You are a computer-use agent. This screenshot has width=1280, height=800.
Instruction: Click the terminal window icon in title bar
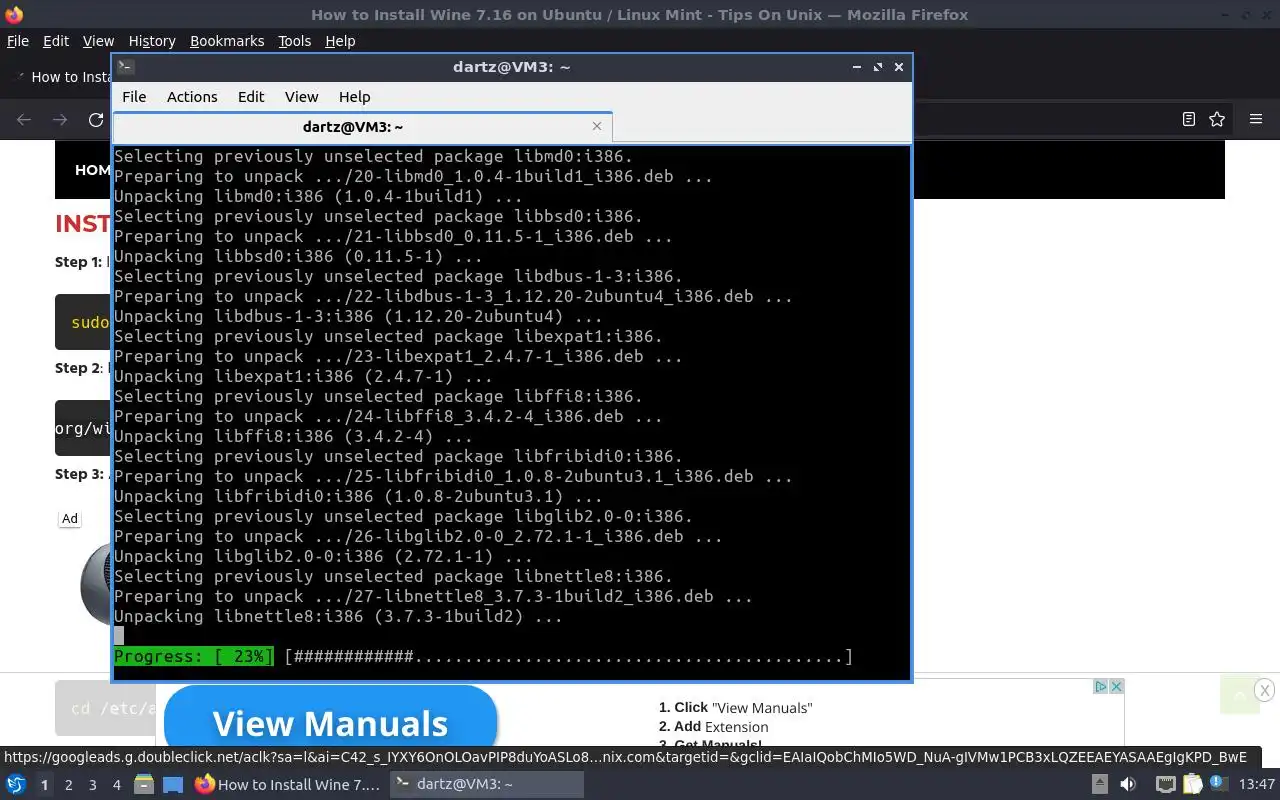pos(125,67)
